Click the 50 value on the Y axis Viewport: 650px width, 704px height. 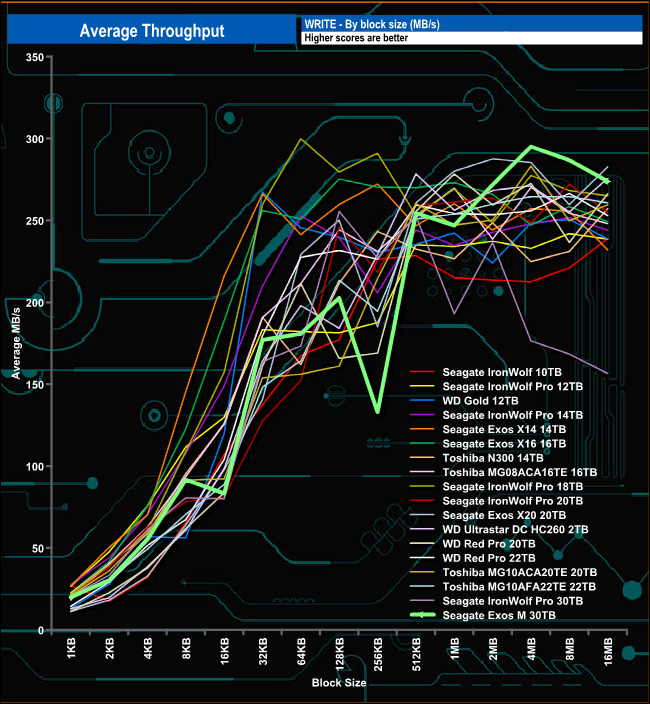pyautogui.click(x=38, y=549)
